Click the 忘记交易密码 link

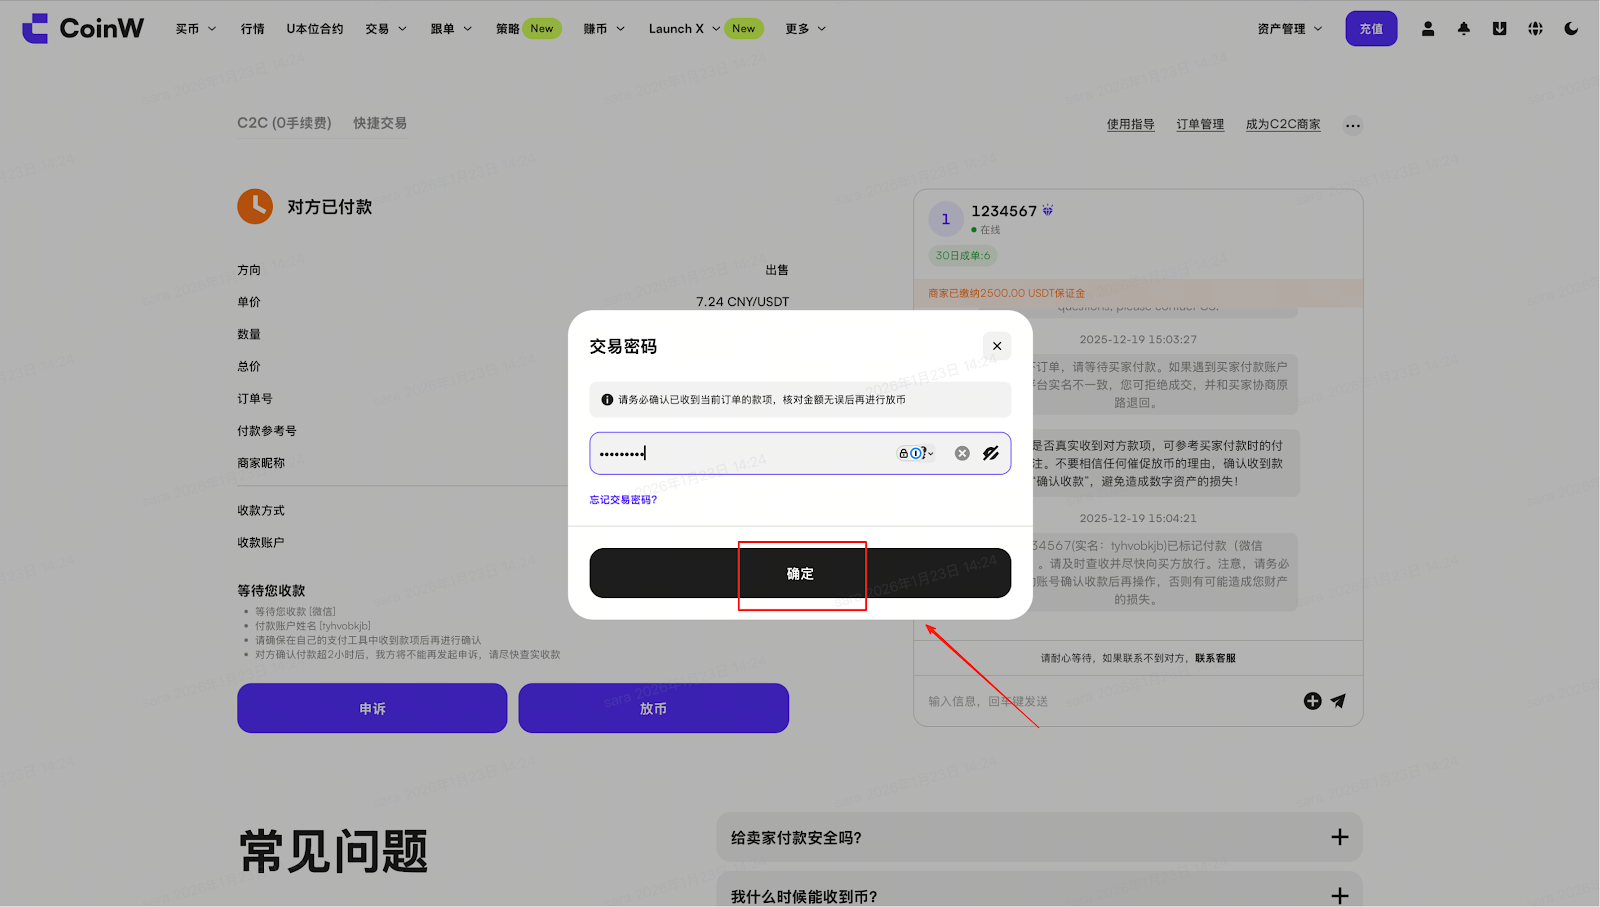[623, 500]
